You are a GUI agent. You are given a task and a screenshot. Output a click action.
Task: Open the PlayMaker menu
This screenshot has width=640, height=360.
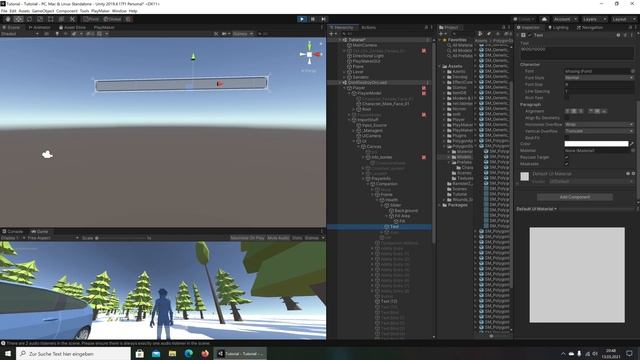coord(100,11)
